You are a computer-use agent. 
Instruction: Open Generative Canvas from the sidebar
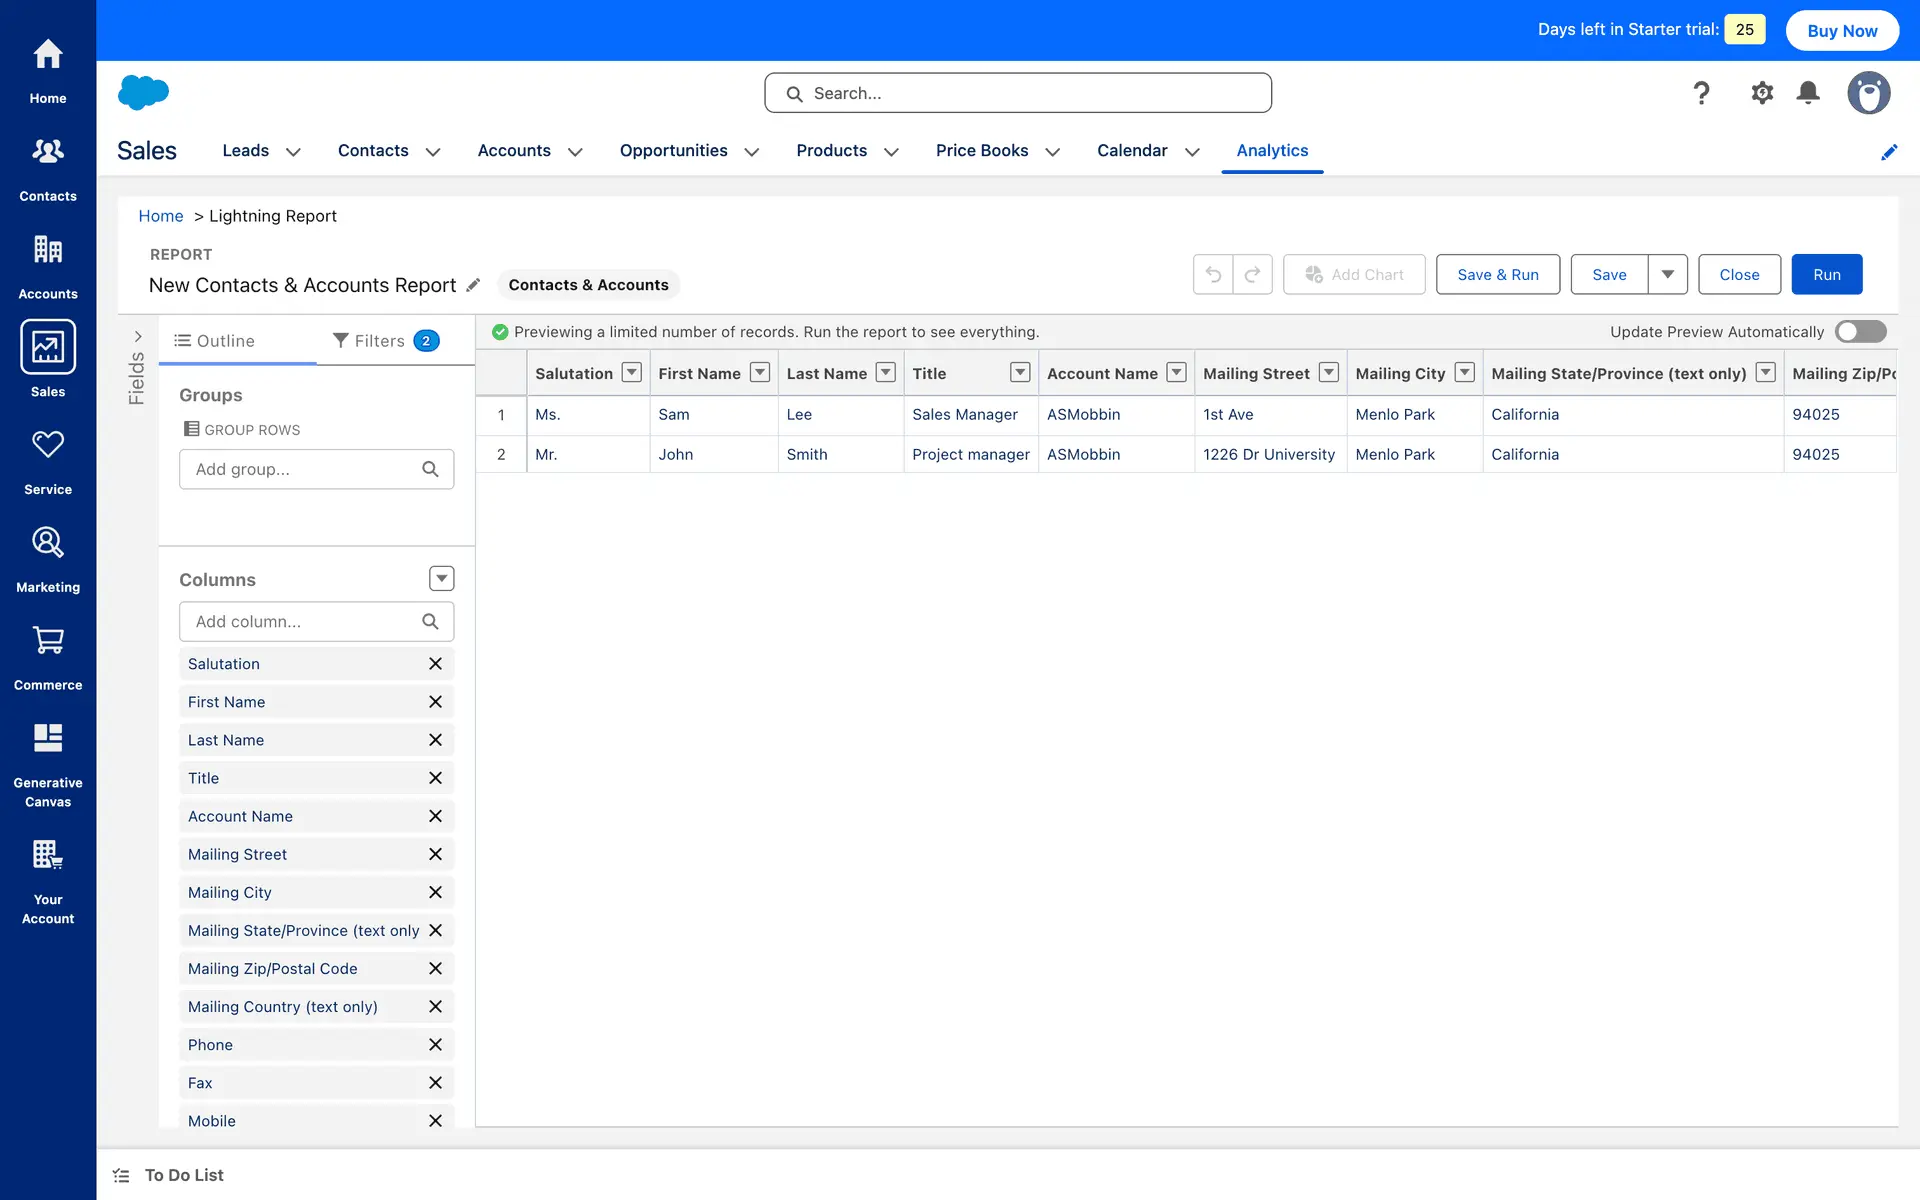tap(47, 739)
